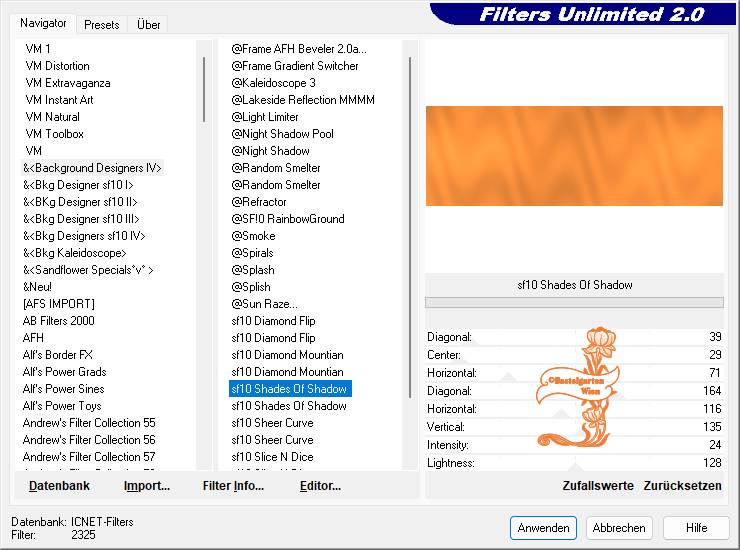Image resolution: width=740 pixels, height=550 pixels.
Task: Adjust the Diagonal slider showing 164
Action: (574, 391)
